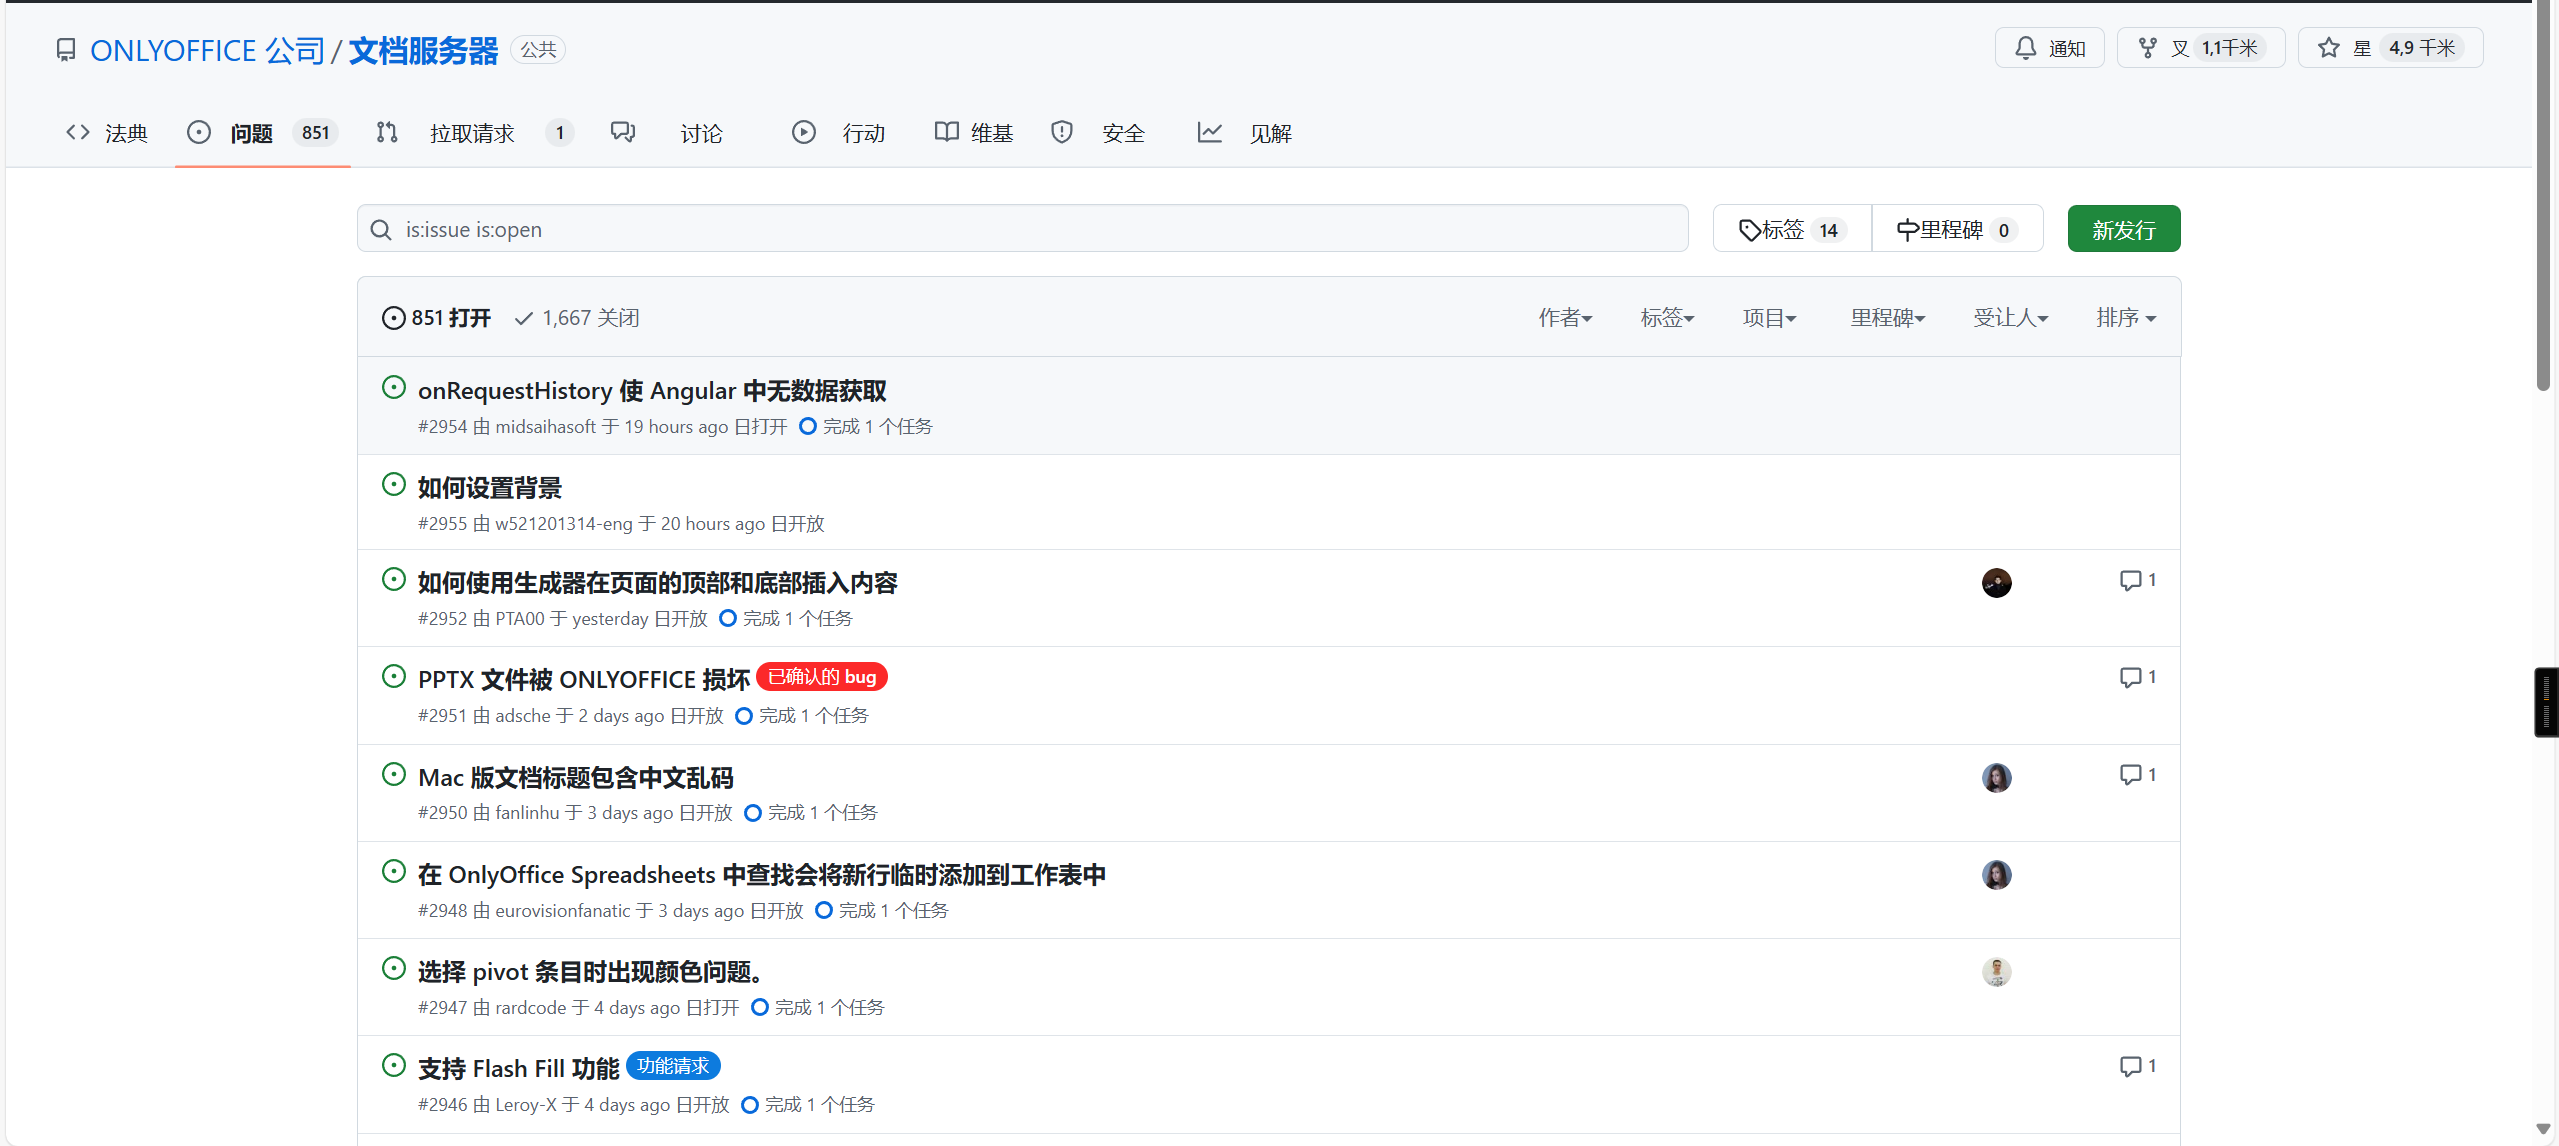Click the milestone signpost icon
The image size is (2559, 1146).
[x=1908, y=230]
